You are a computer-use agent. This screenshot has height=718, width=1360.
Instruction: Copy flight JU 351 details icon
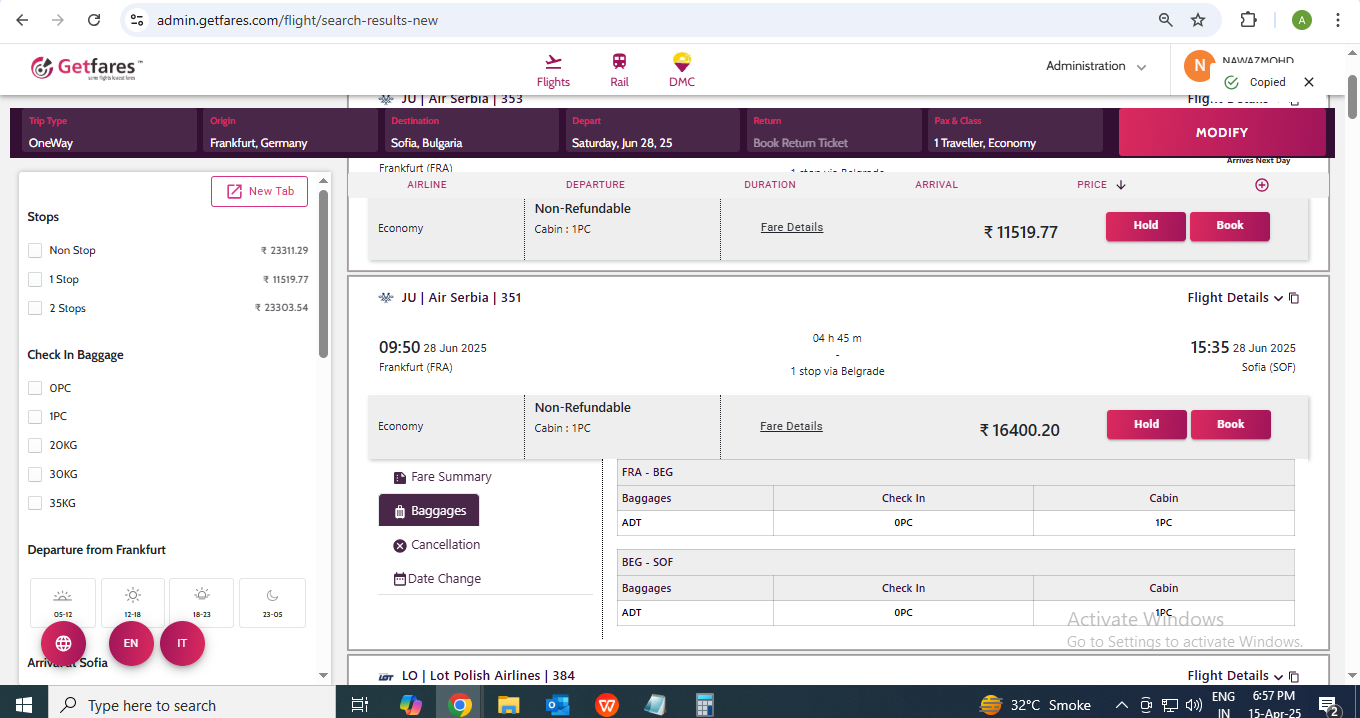tap(1294, 298)
